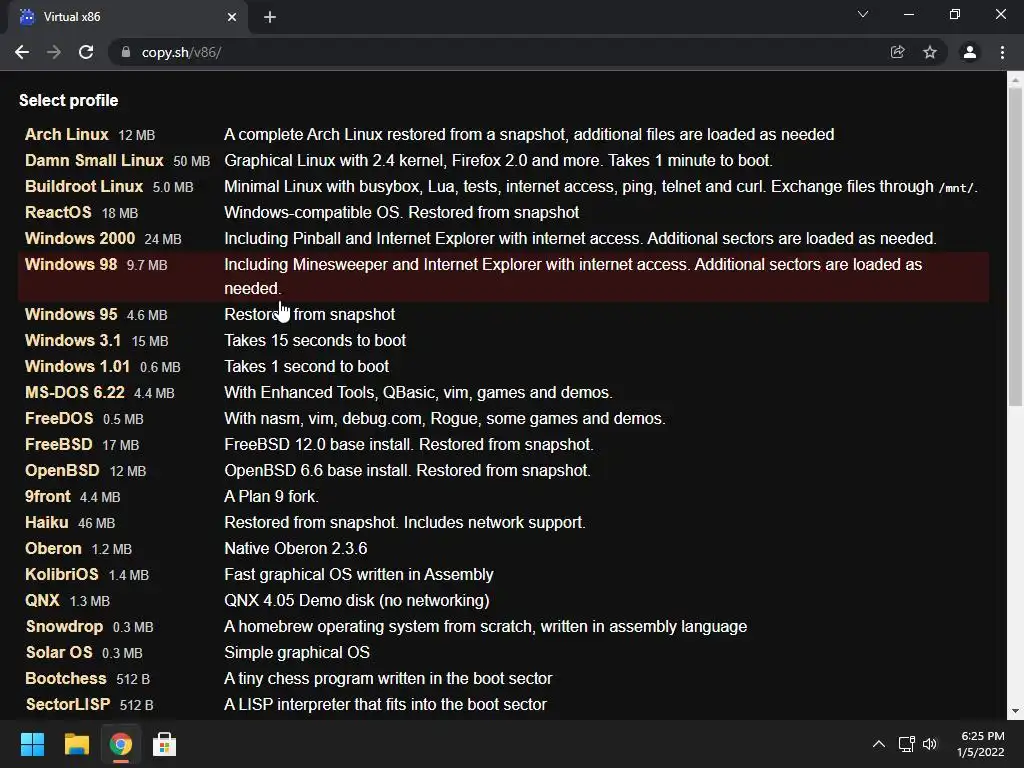
Task: Click the address bar URL copy.sh/v86/
Action: pyautogui.click(x=182, y=52)
